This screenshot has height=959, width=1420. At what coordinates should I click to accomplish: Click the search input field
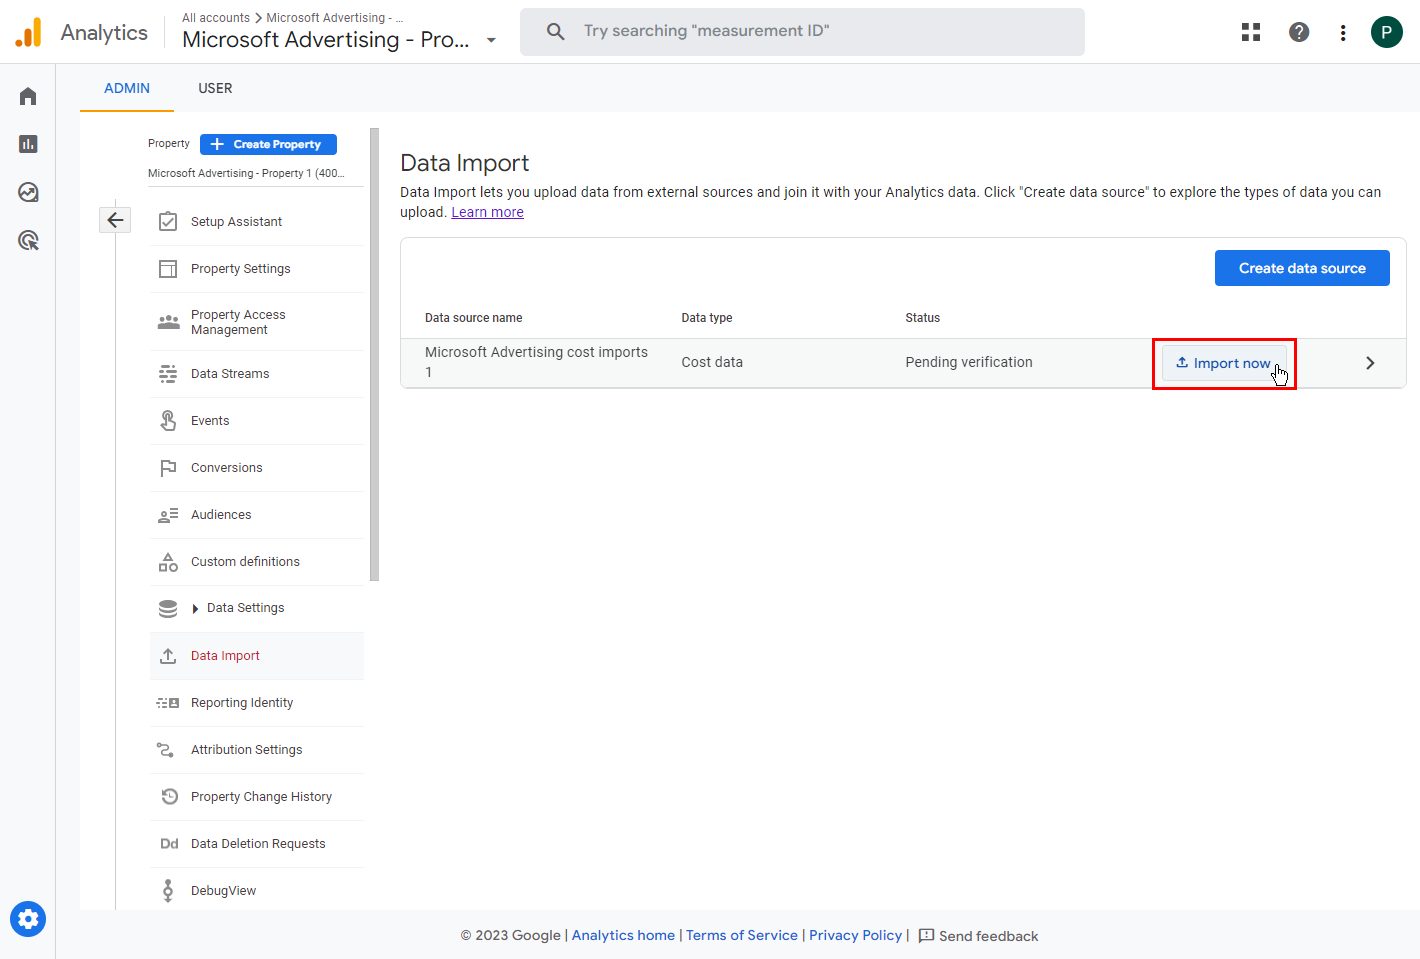pos(802,32)
